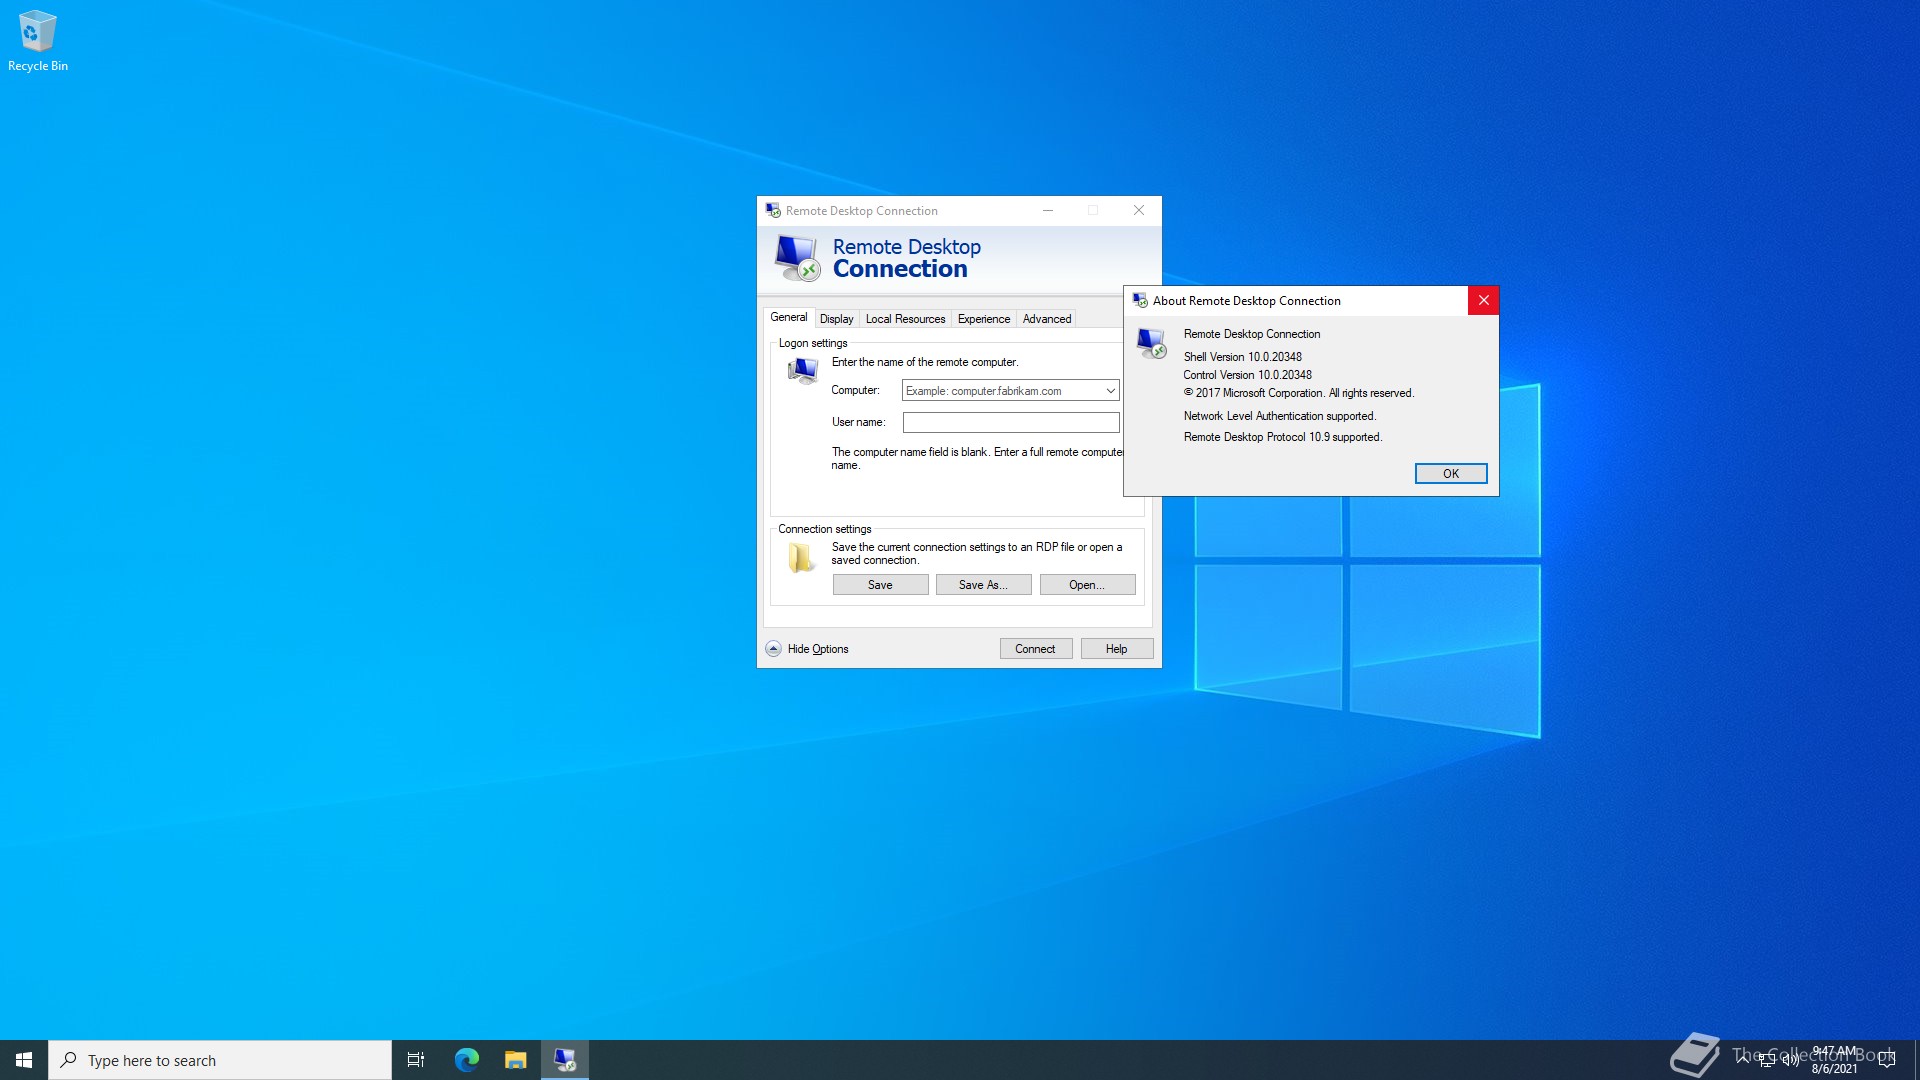Launch Microsoft Edge from the taskbar
Viewport: 1920px width, 1080px height.
click(466, 1060)
